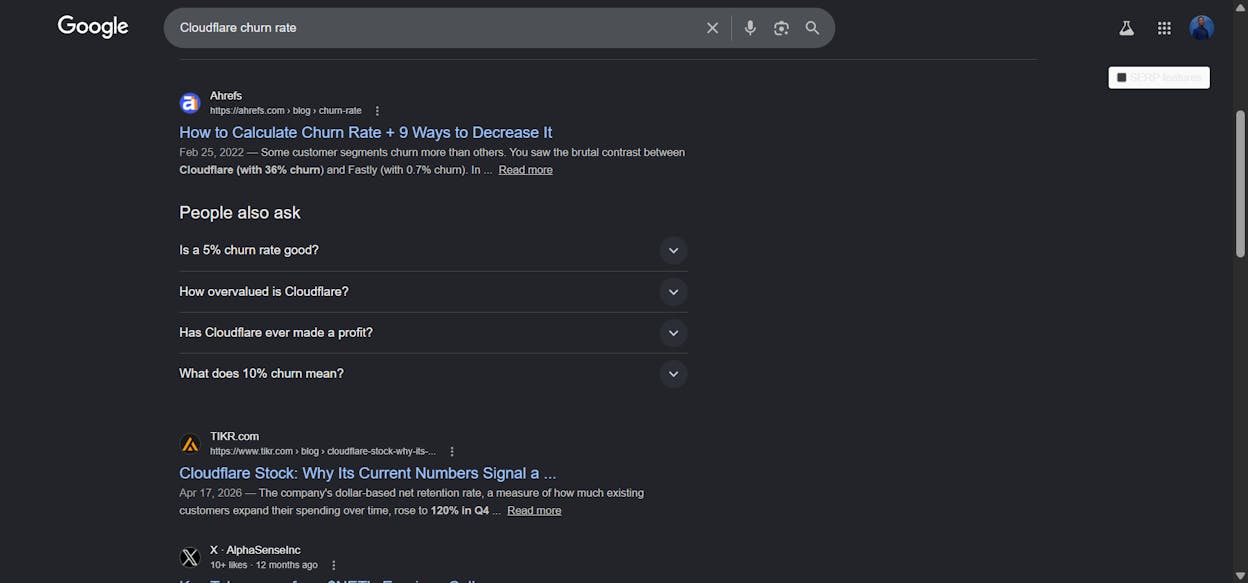
Task: Start voice search with the microphone icon
Action: [750, 28]
